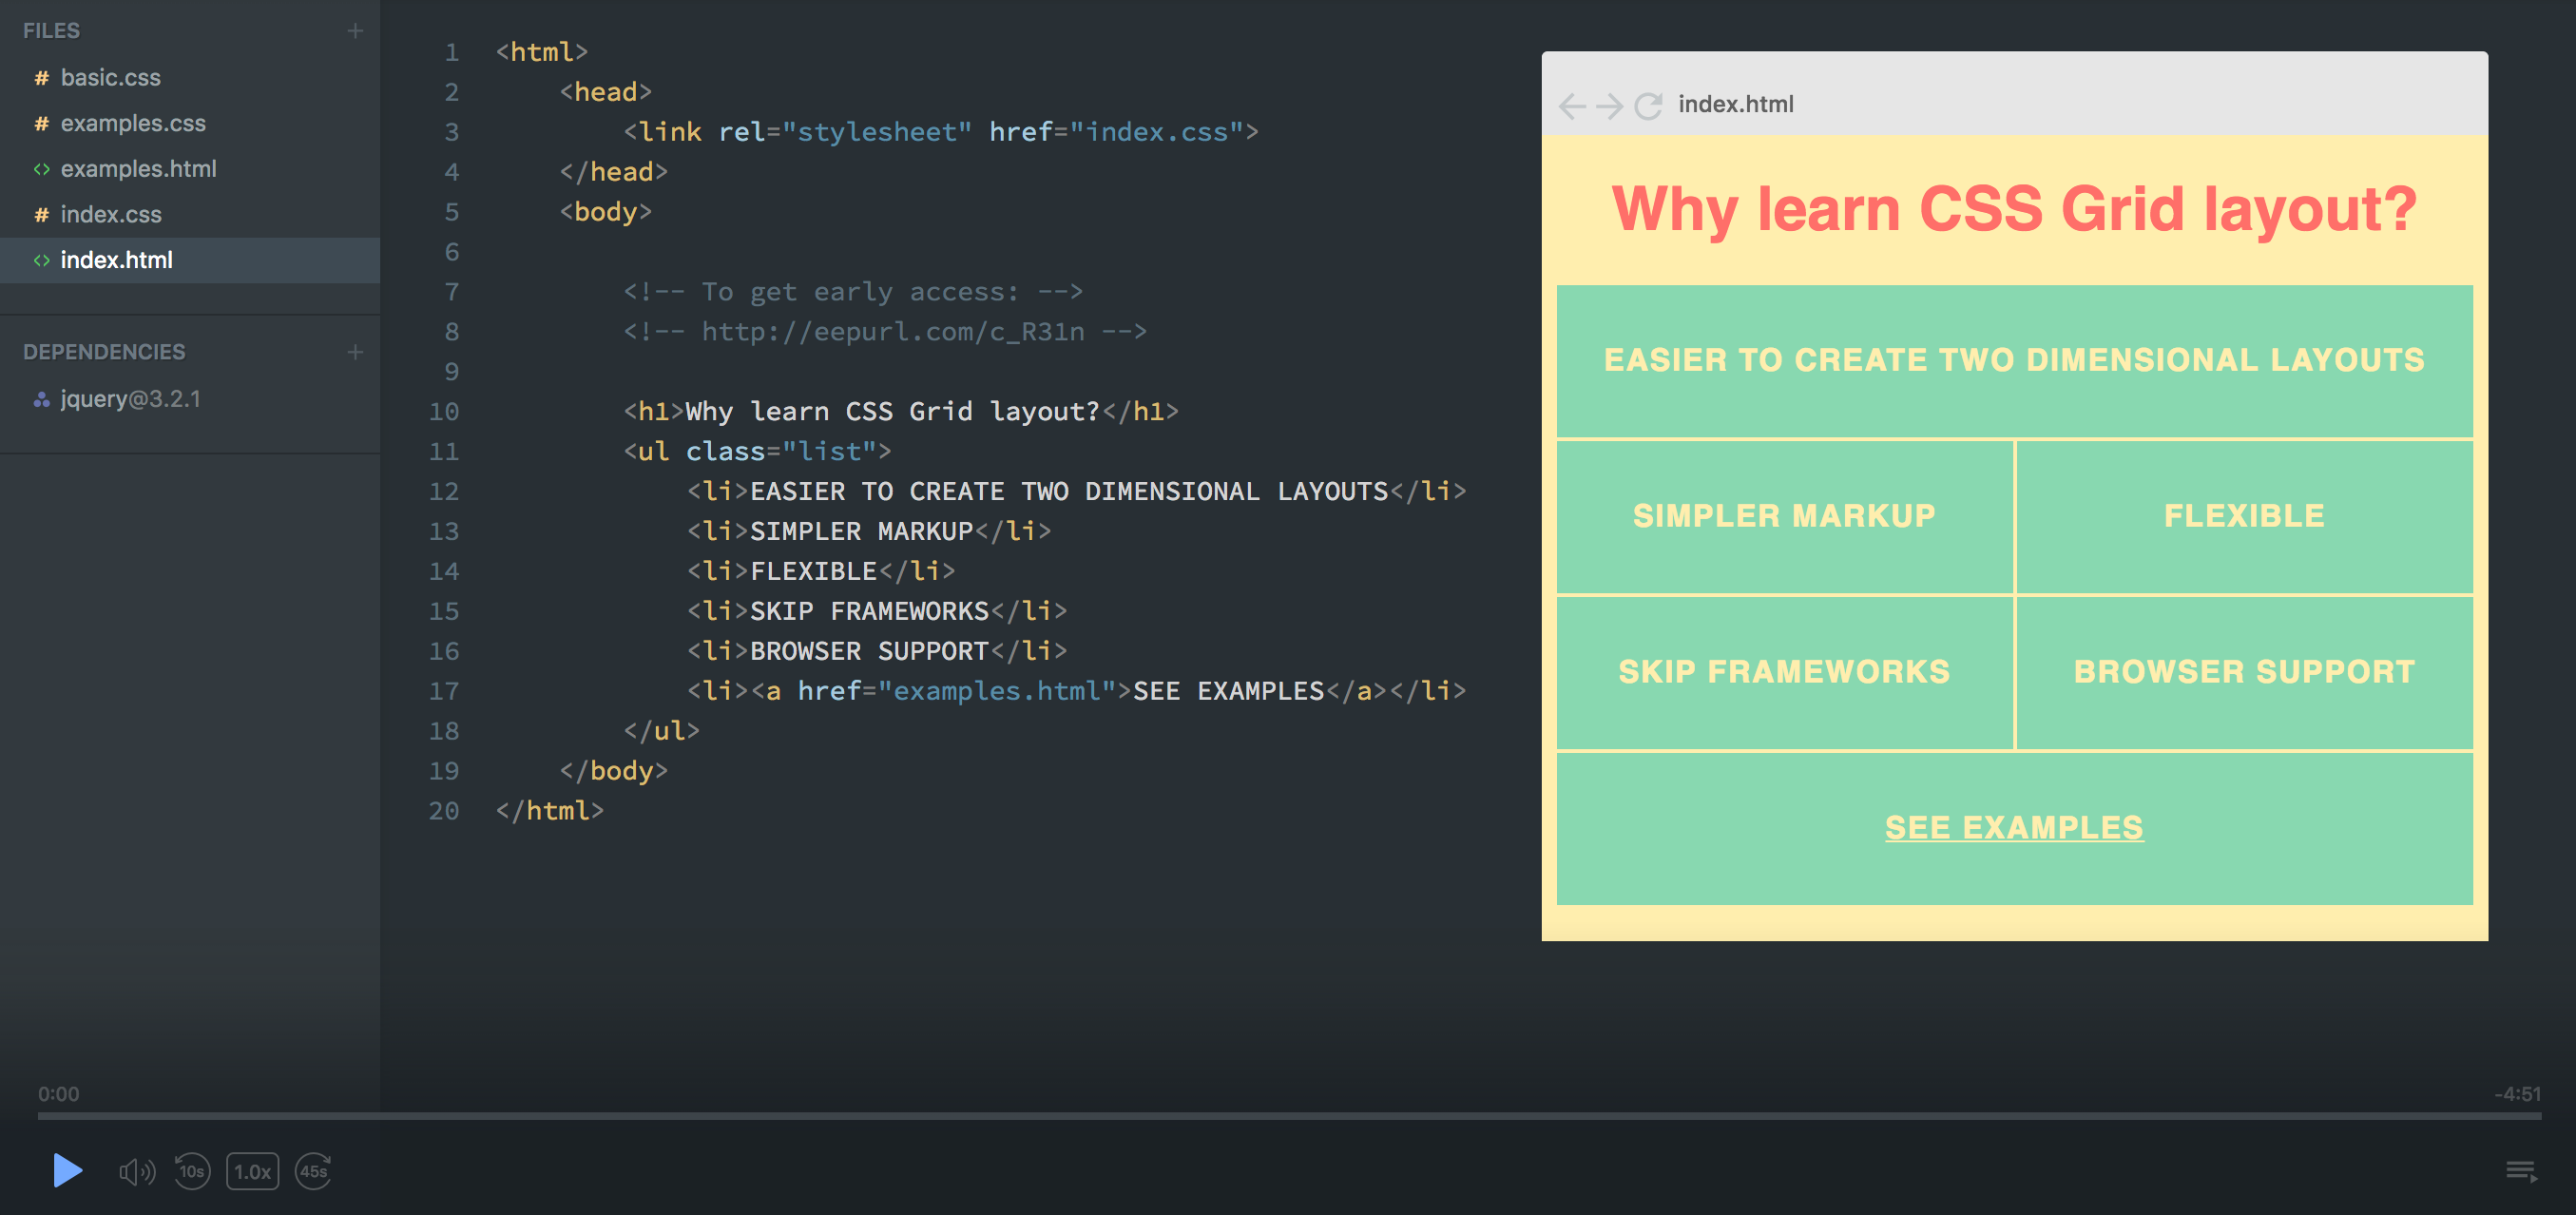Open the index.css stylesheet

pos(111,214)
